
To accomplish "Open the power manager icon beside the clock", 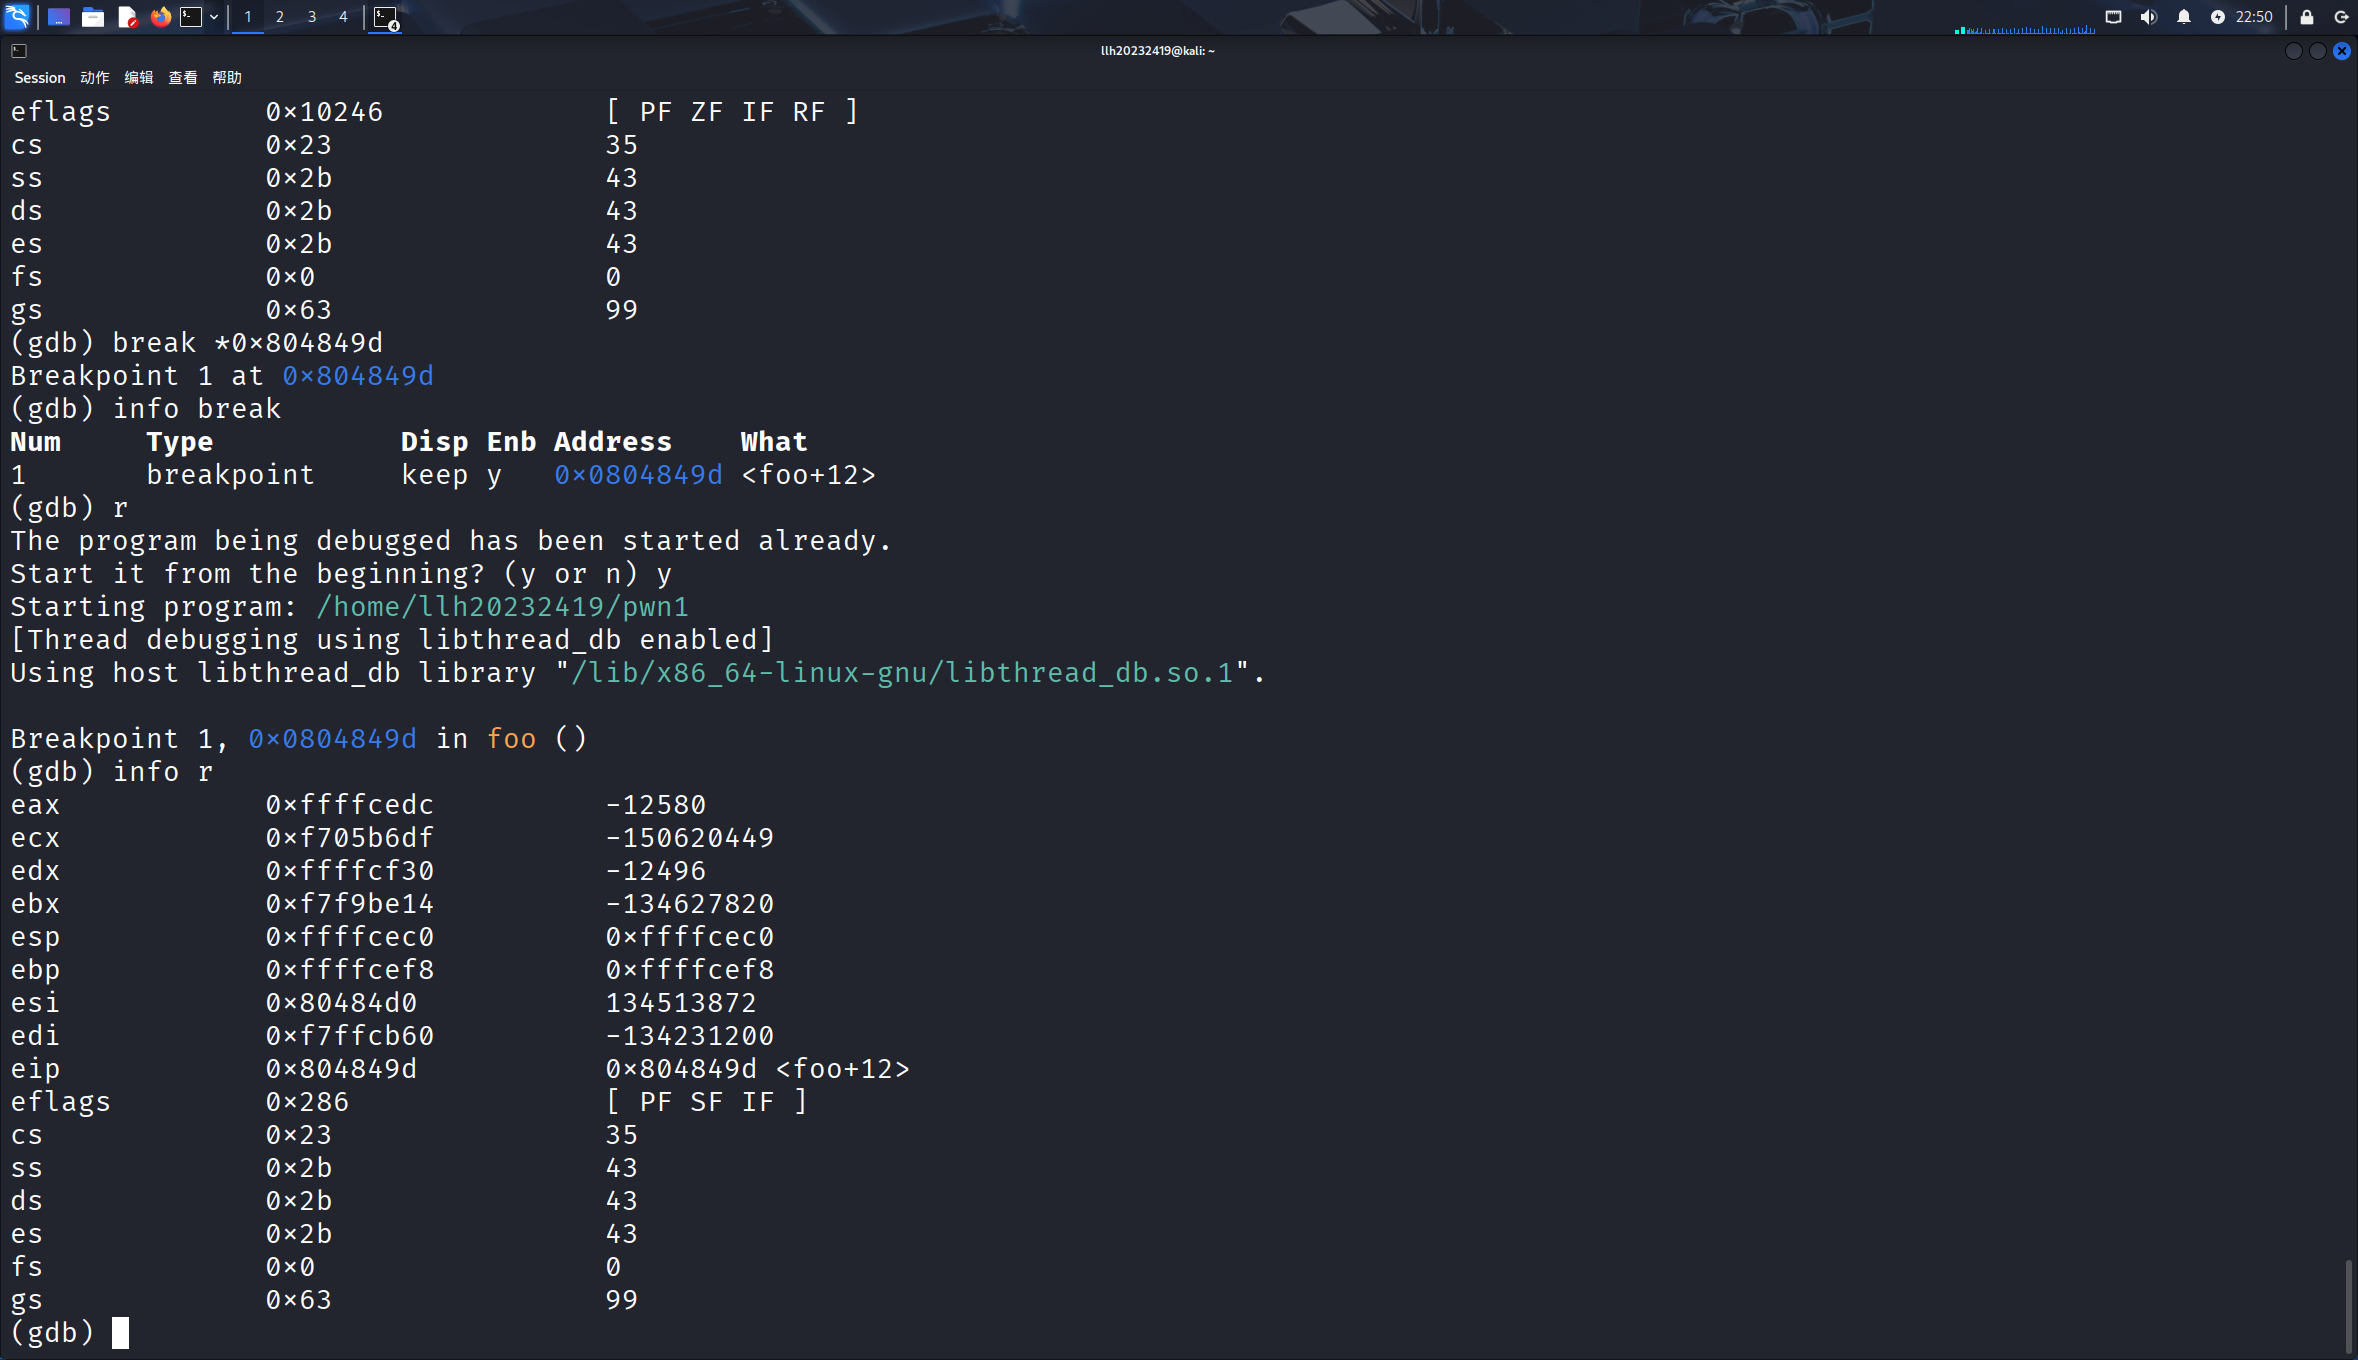I will click(2218, 17).
